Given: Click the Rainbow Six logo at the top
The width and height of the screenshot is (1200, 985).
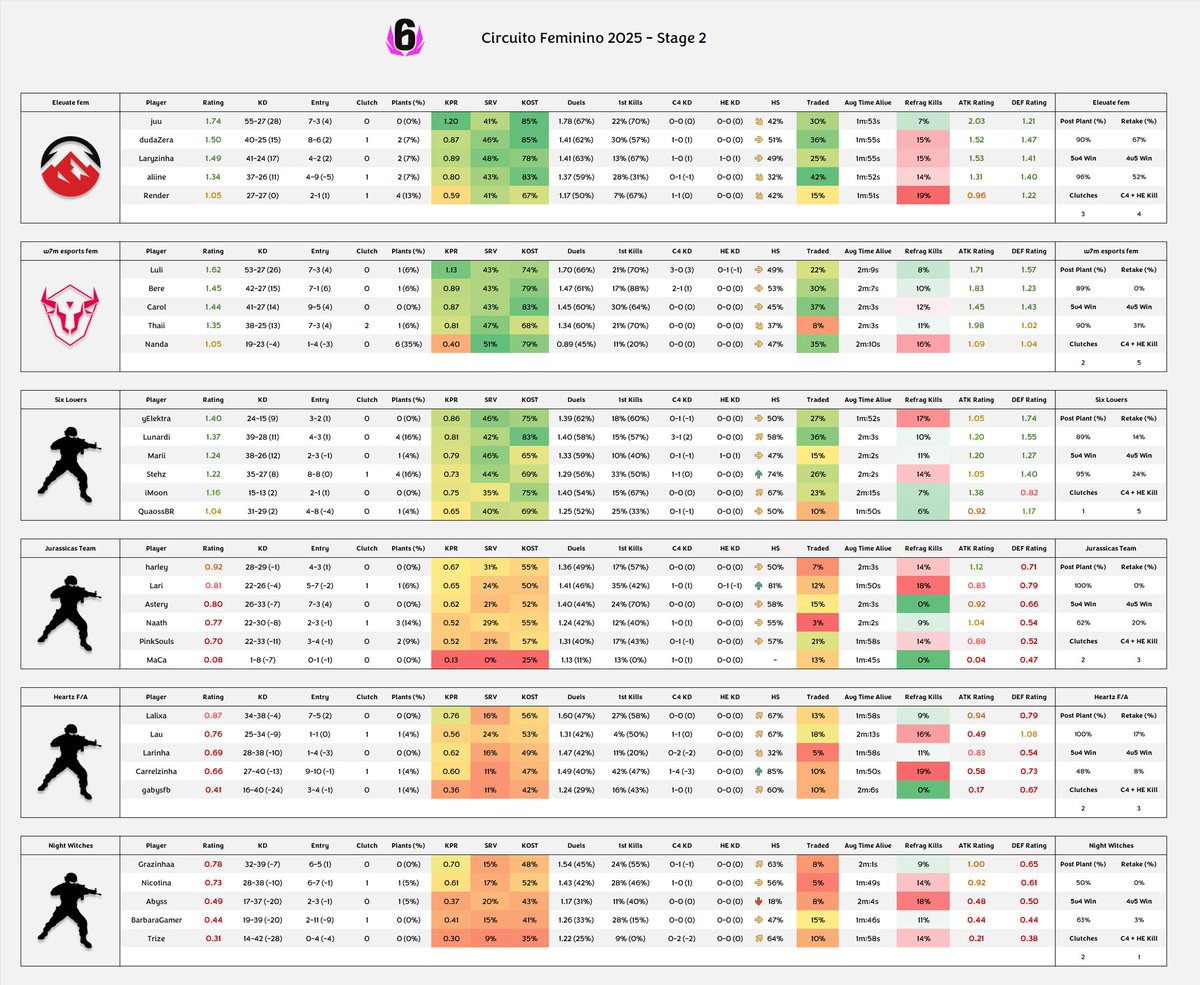Looking at the screenshot, I should click(x=403, y=37).
